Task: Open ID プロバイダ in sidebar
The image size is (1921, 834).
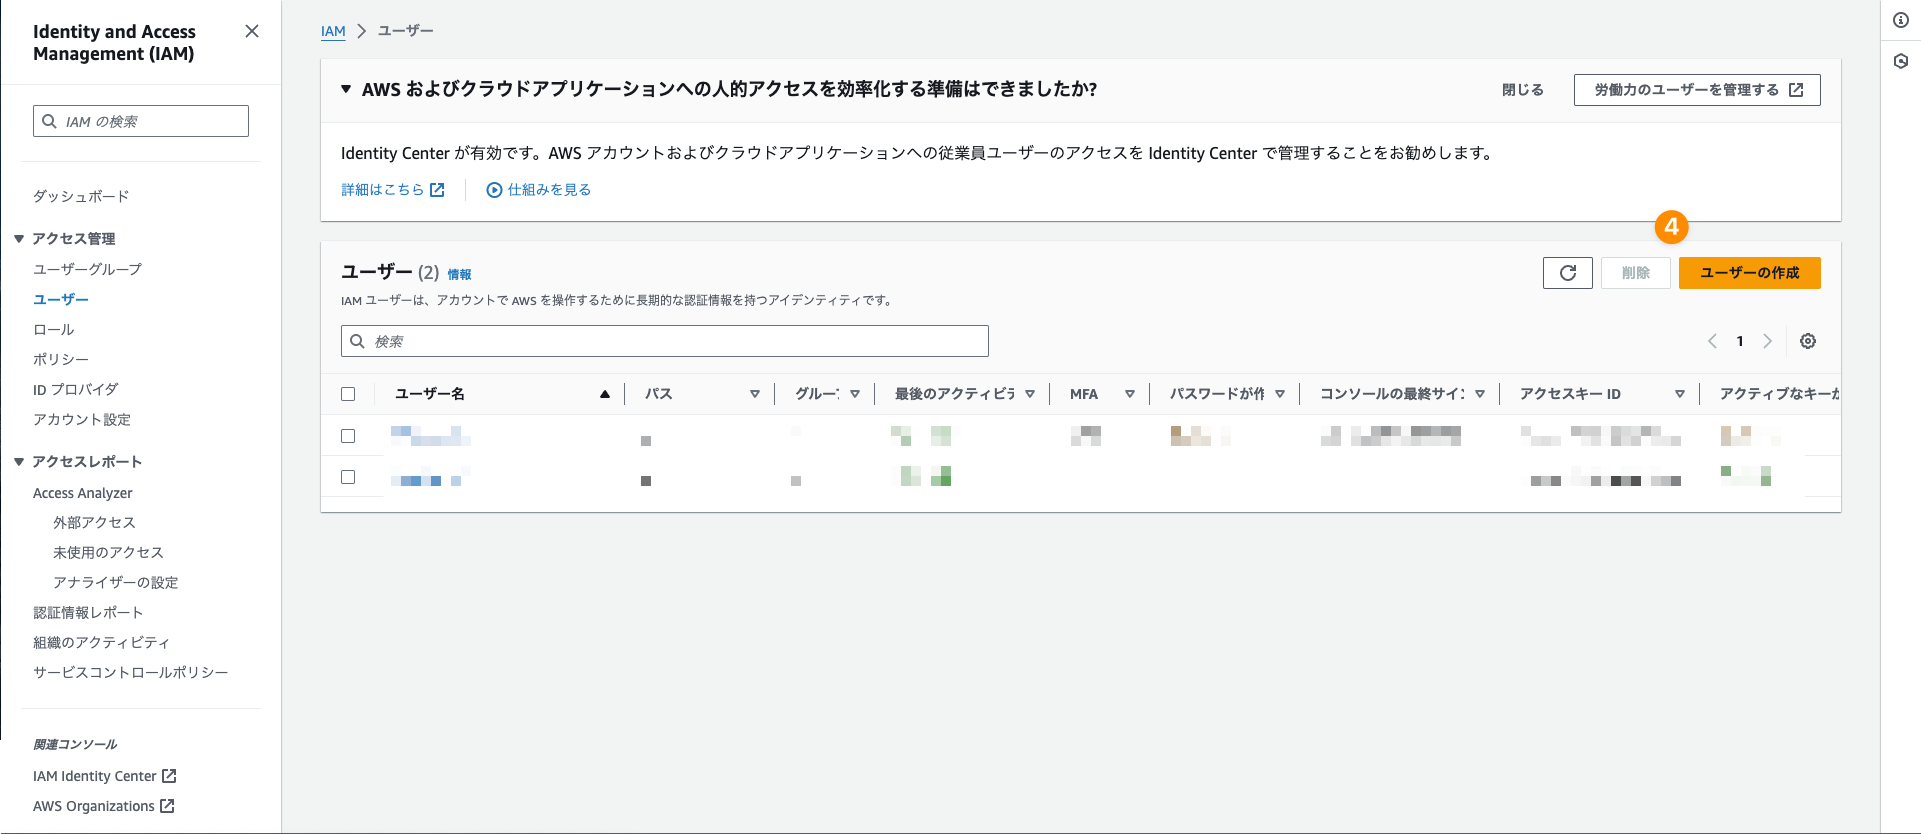Action: pyautogui.click(x=76, y=389)
